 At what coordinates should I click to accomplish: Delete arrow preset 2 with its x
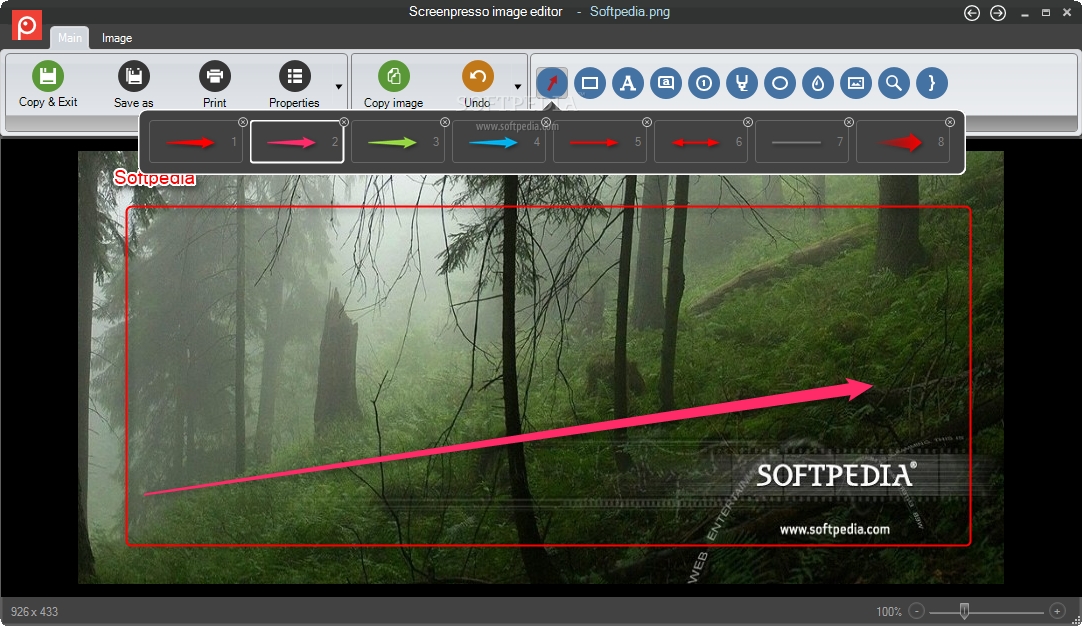pos(344,122)
